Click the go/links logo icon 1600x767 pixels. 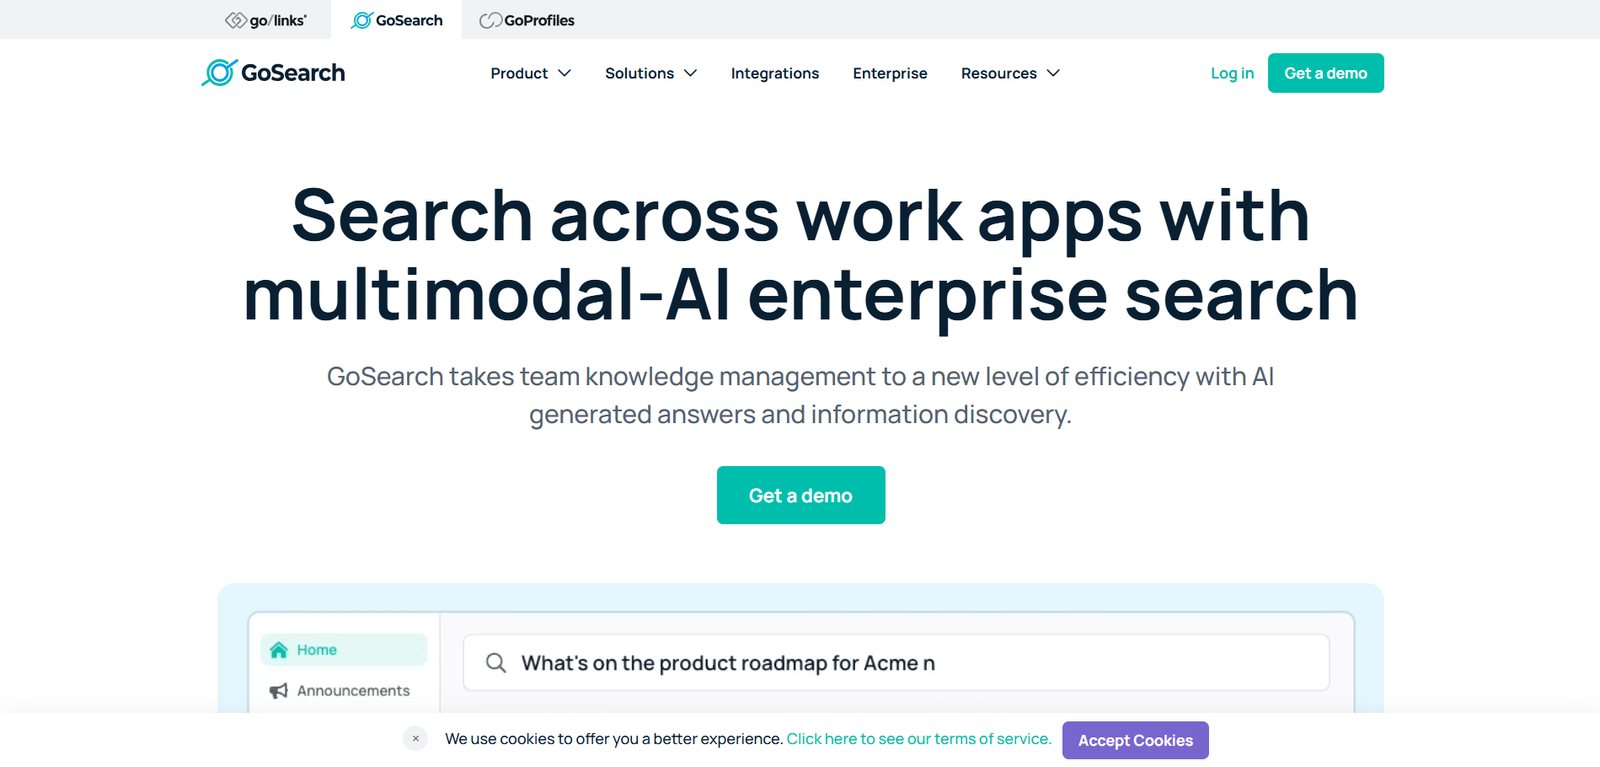[x=236, y=20]
